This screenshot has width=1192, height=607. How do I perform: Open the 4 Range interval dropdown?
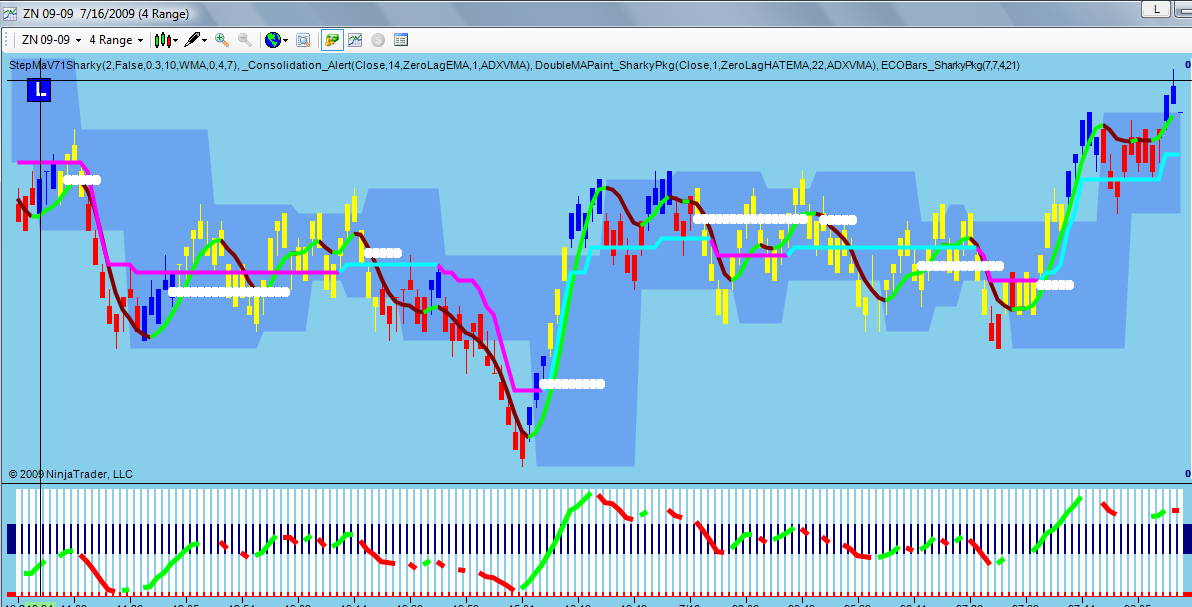(x=116, y=40)
